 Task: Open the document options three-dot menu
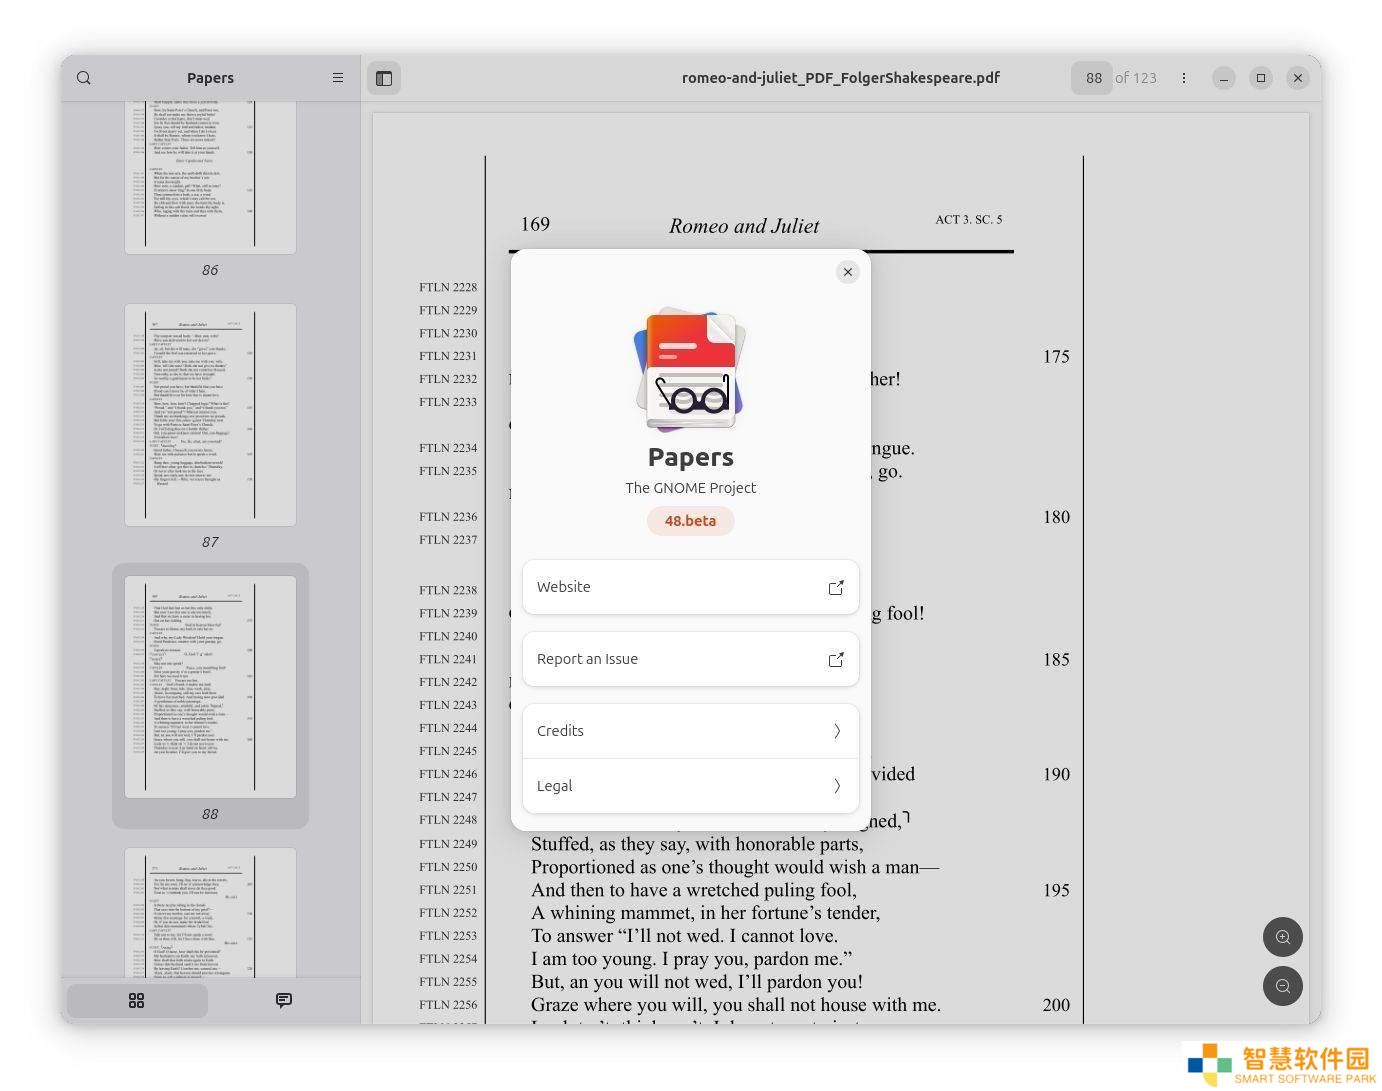coord(1184,78)
